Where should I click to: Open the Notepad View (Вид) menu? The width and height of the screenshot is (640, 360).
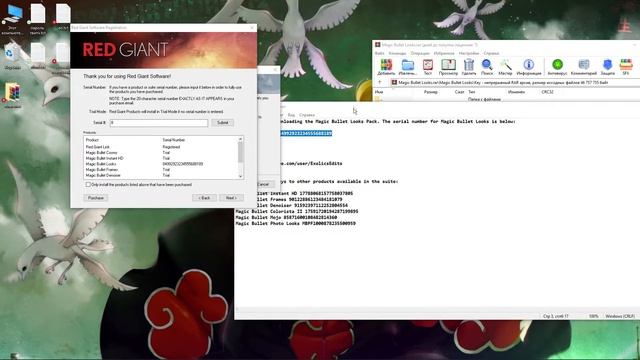(x=291, y=115)
